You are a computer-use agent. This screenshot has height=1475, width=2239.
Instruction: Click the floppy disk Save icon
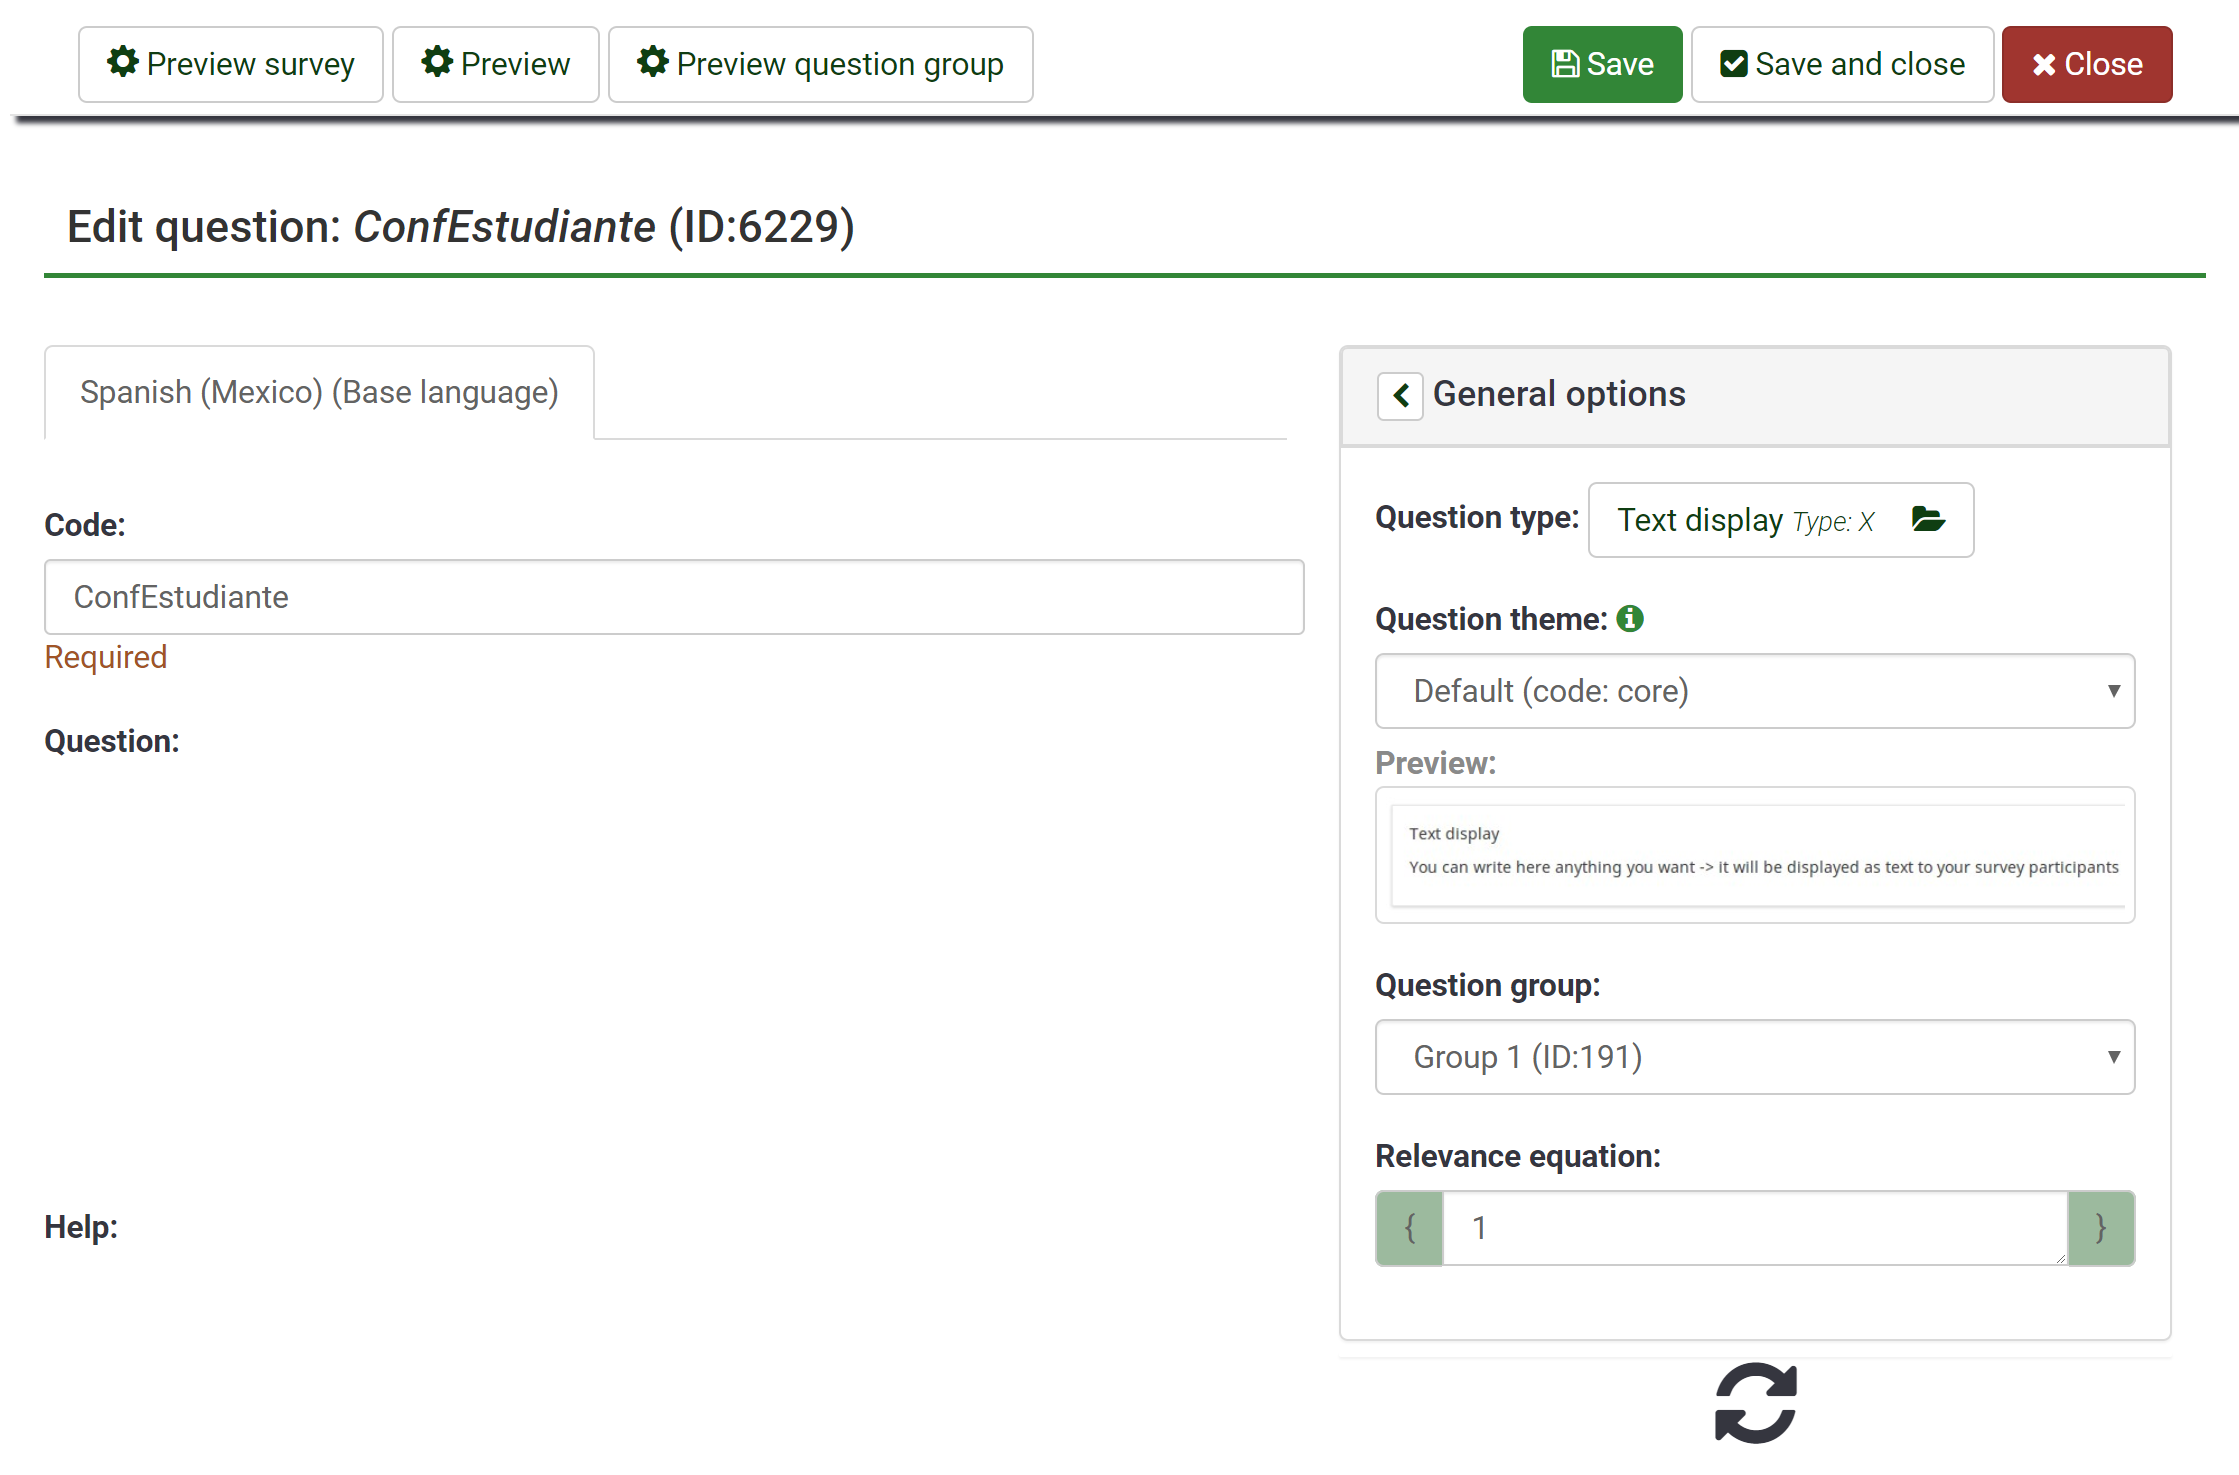(1565, 64)
